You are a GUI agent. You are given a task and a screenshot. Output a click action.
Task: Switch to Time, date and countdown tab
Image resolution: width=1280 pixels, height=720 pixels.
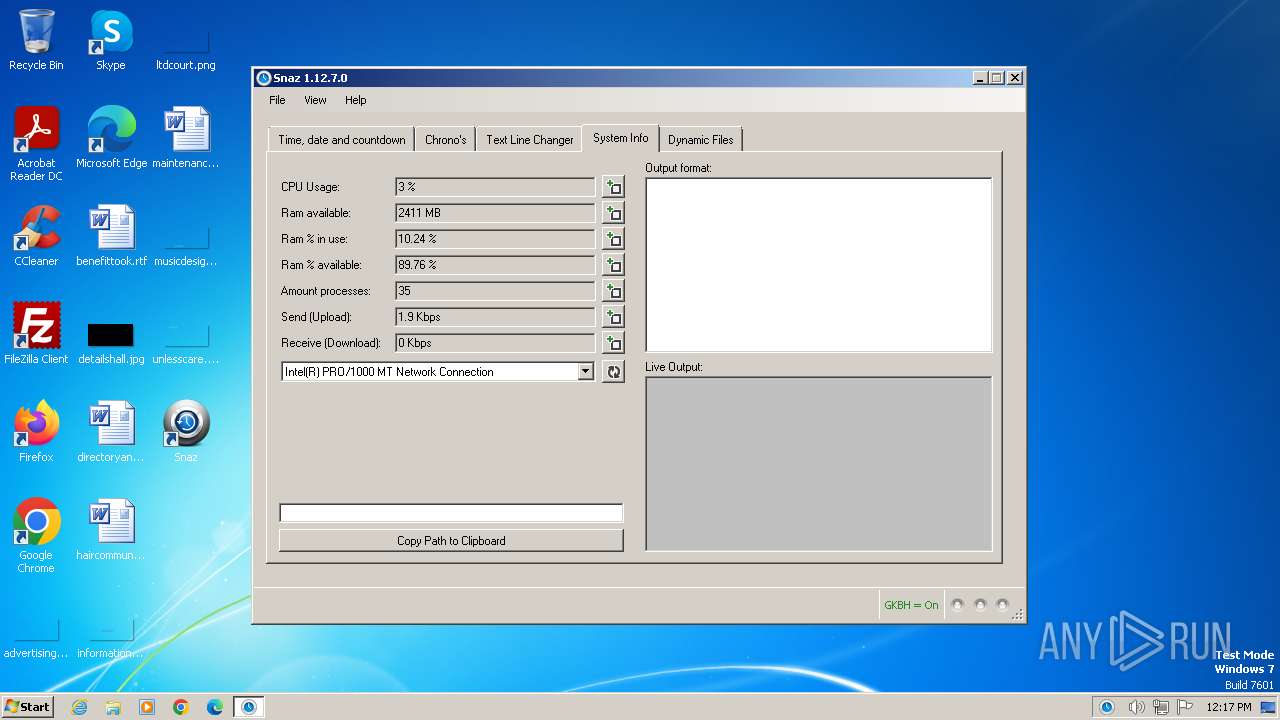coord(342,140)
